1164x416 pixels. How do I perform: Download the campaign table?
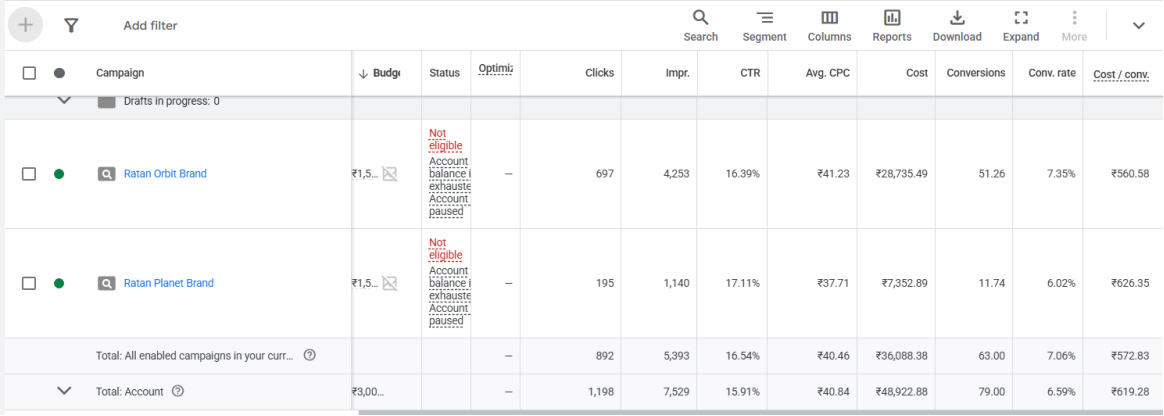pos(956,25)
